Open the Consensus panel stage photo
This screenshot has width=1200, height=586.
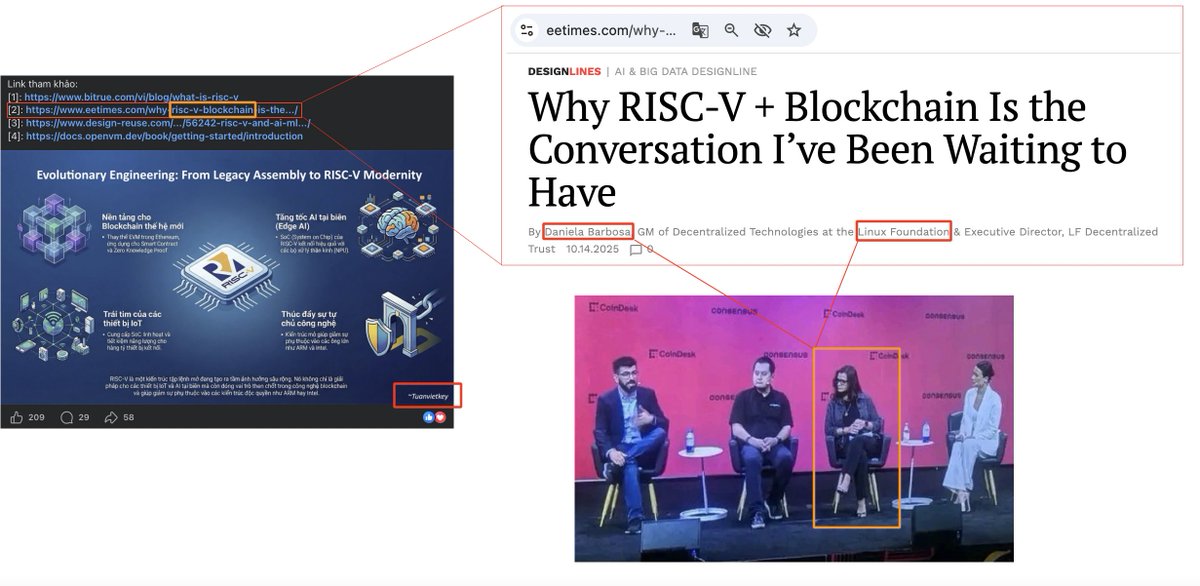793,428
